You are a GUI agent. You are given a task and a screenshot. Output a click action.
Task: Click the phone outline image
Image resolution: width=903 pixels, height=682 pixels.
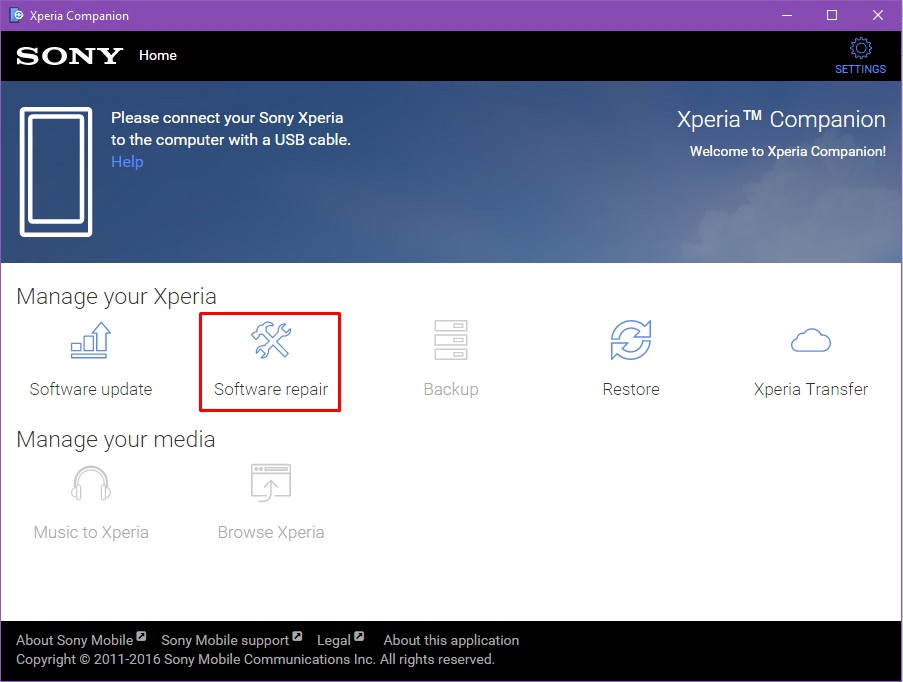(x=56, y=172)
